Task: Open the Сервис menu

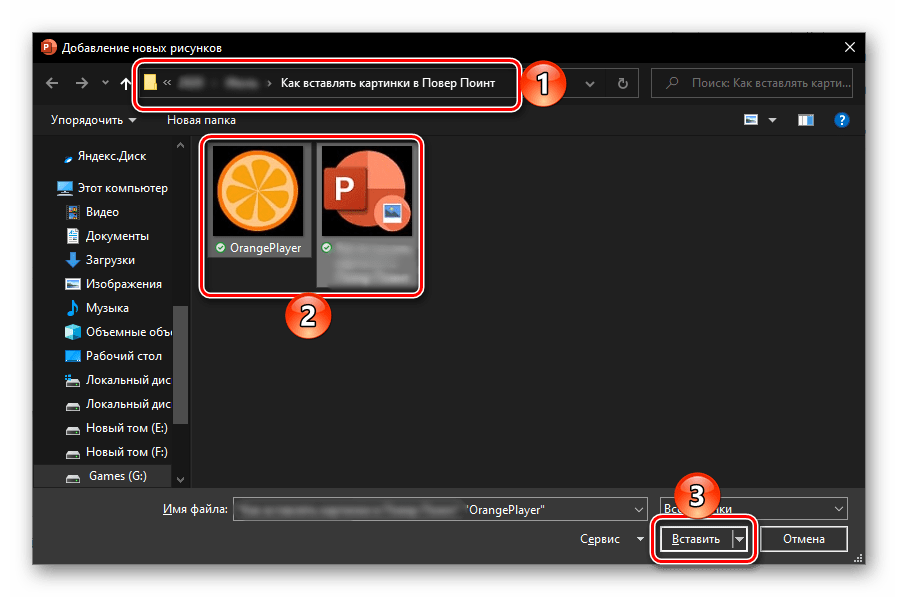Action: click(x=611, y=539)
